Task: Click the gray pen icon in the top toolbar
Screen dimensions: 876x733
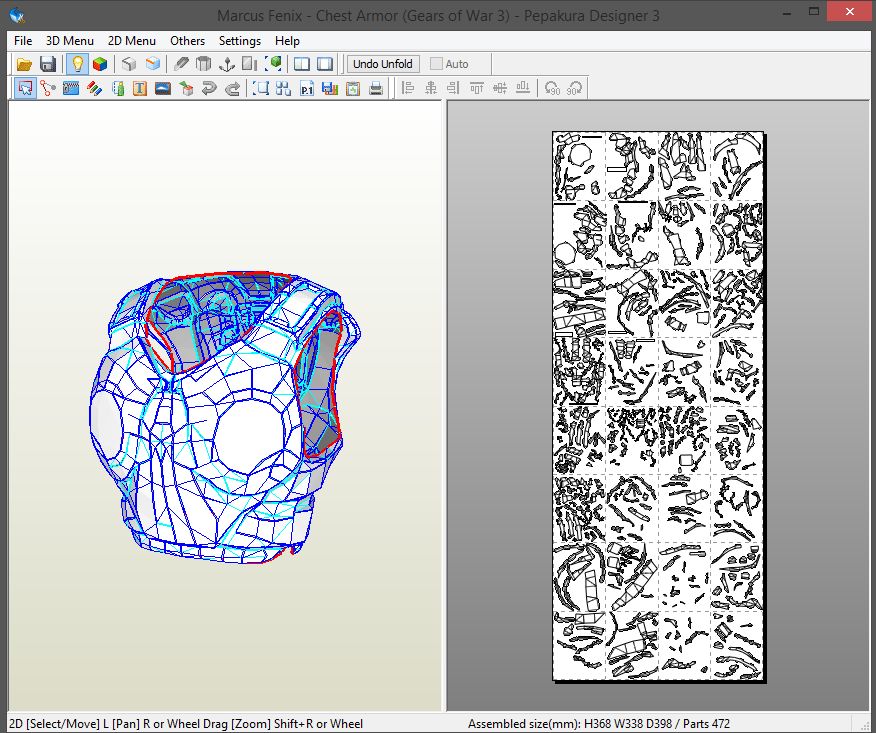Action: point(181,64)
